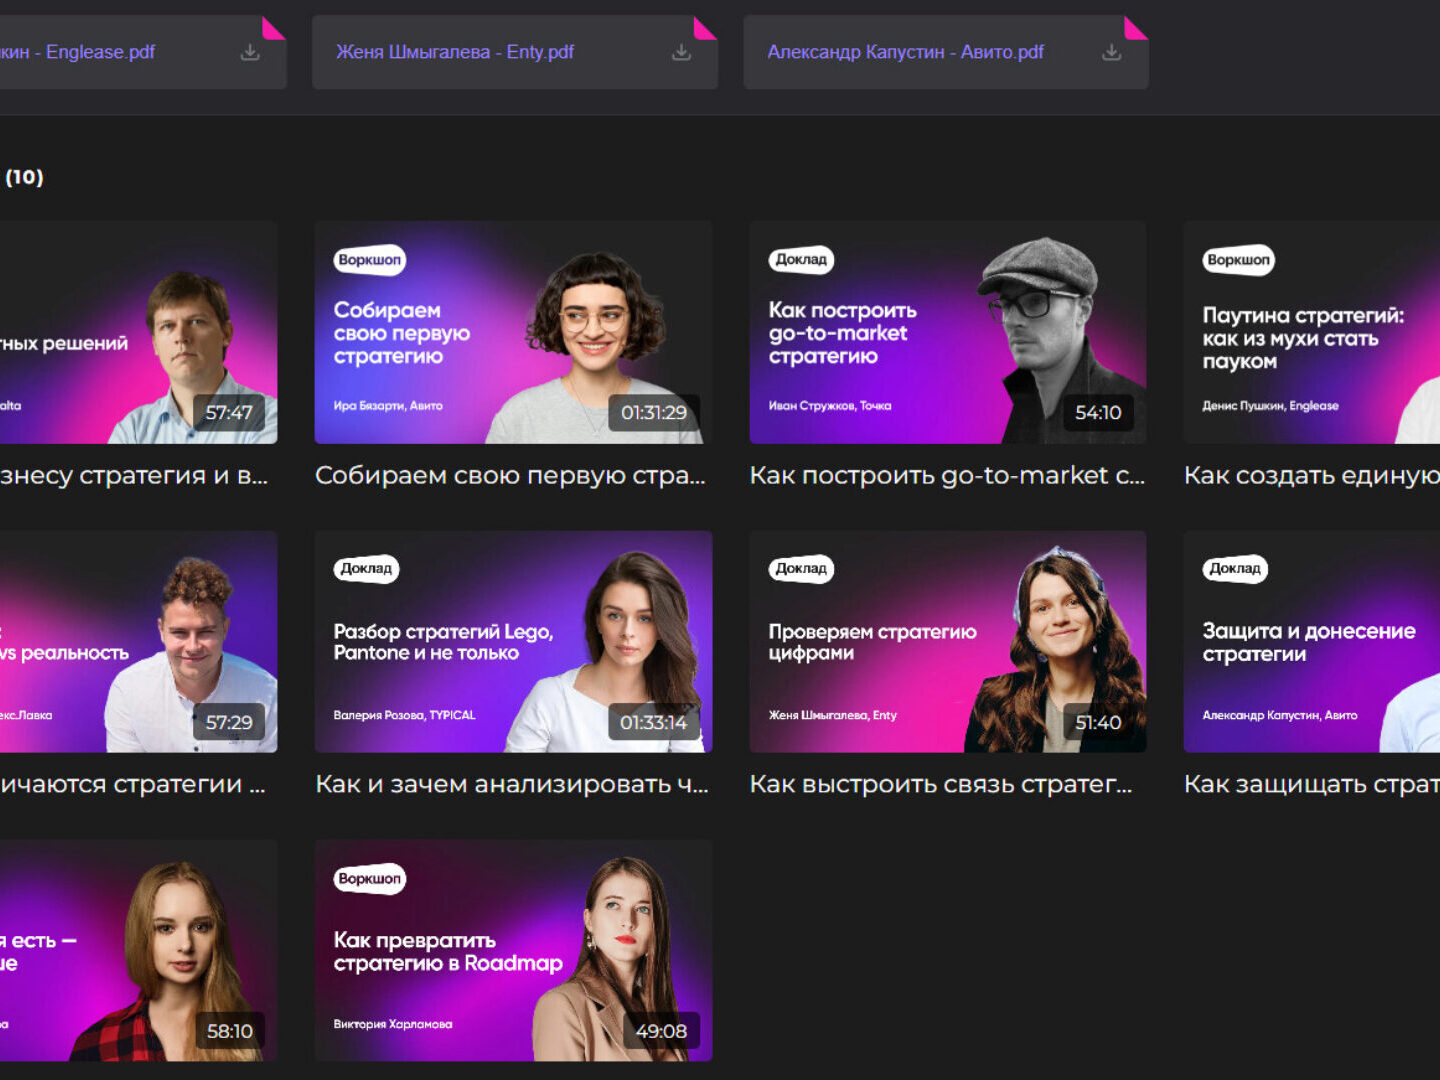Play the Разбор стратегий Lego, Pantone video
This screenshot has width=1440, height=1080.
point(513,641)
